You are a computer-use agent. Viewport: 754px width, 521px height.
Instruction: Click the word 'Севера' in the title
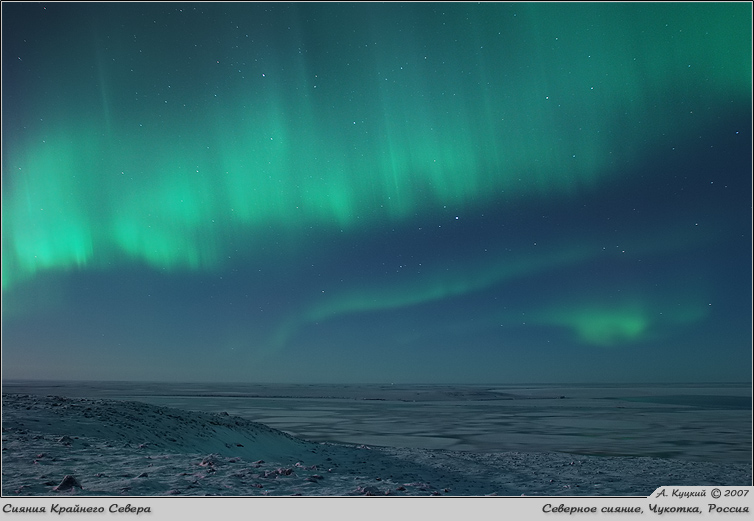[127, 509]
